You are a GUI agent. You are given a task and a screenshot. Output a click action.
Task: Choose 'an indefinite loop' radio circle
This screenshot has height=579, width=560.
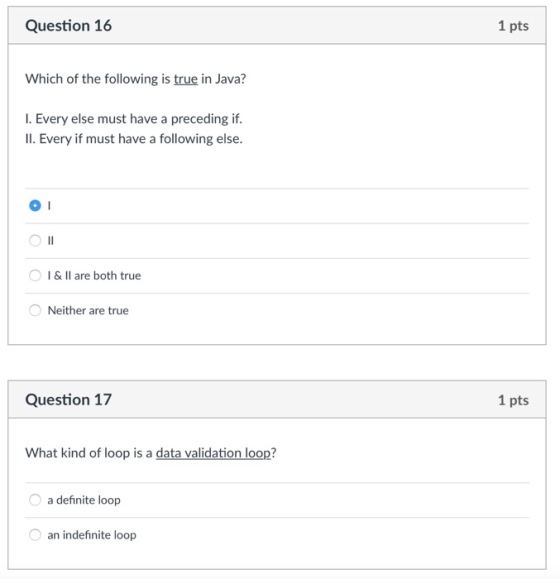coord(35,535)
